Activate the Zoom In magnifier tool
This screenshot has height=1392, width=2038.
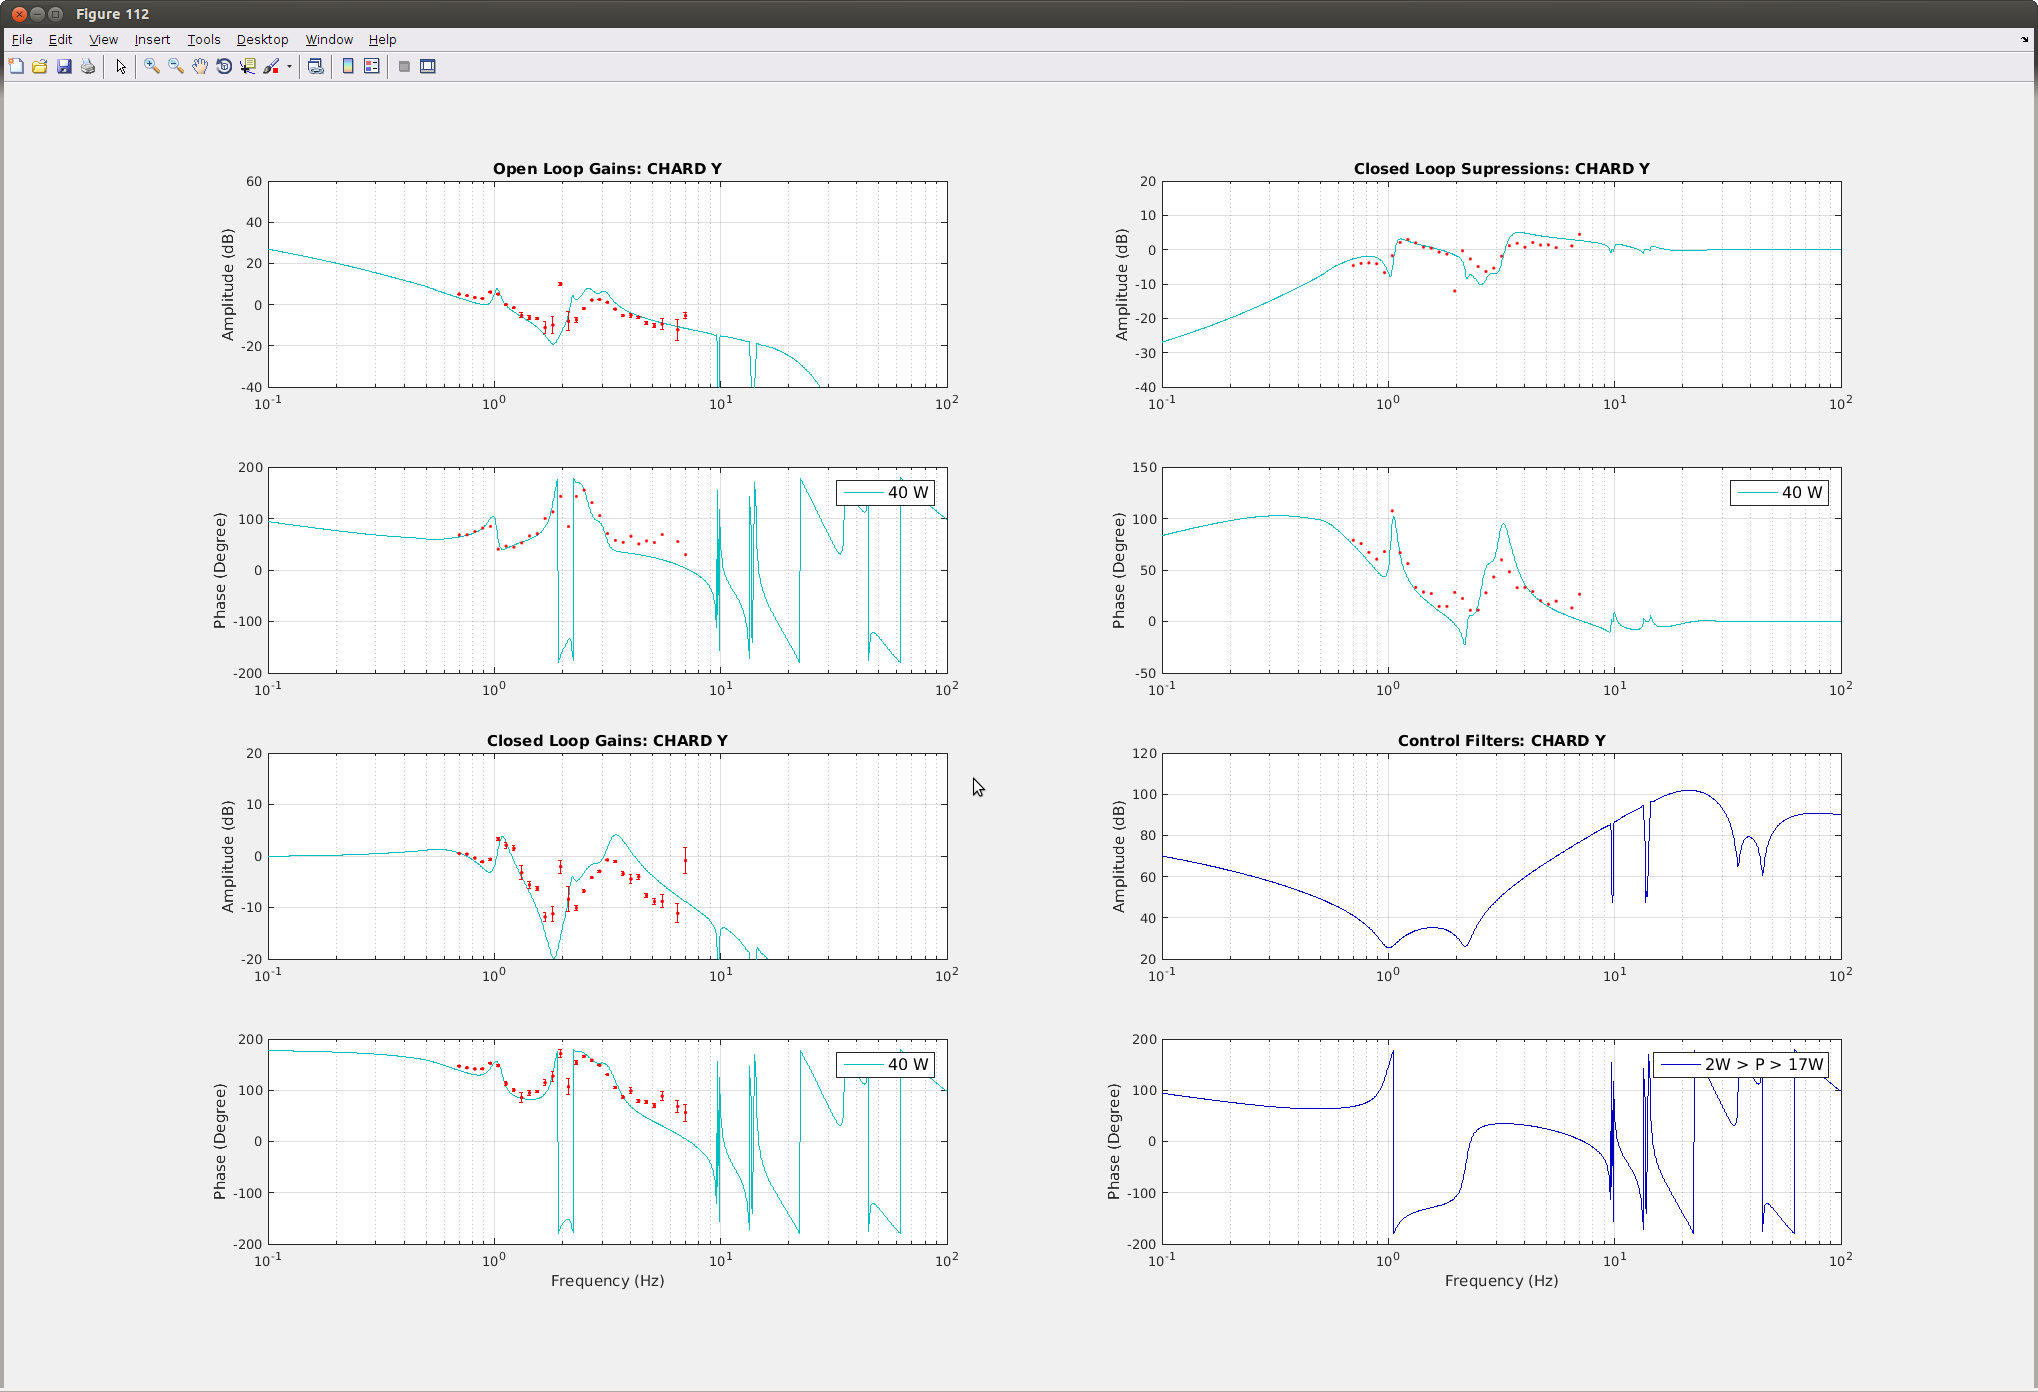(x=152, y=67)
